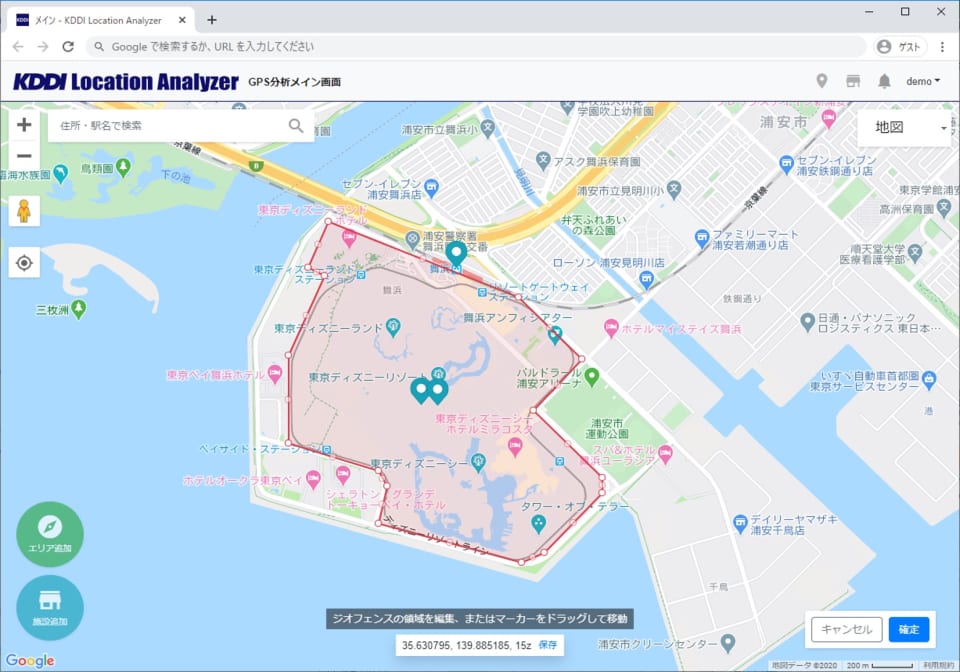
Task: Click エリア追加 compass button
Action: coord(50,534)
